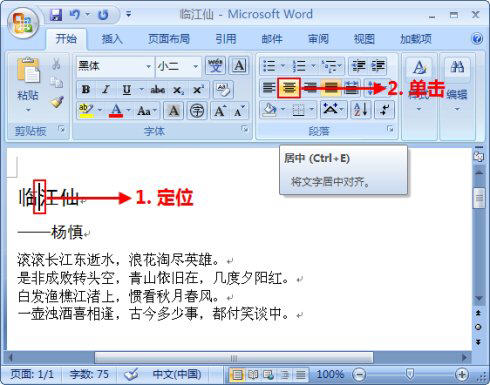Click the Paste clipboard icon
This screenshot has height=385, width=490.
28,71
